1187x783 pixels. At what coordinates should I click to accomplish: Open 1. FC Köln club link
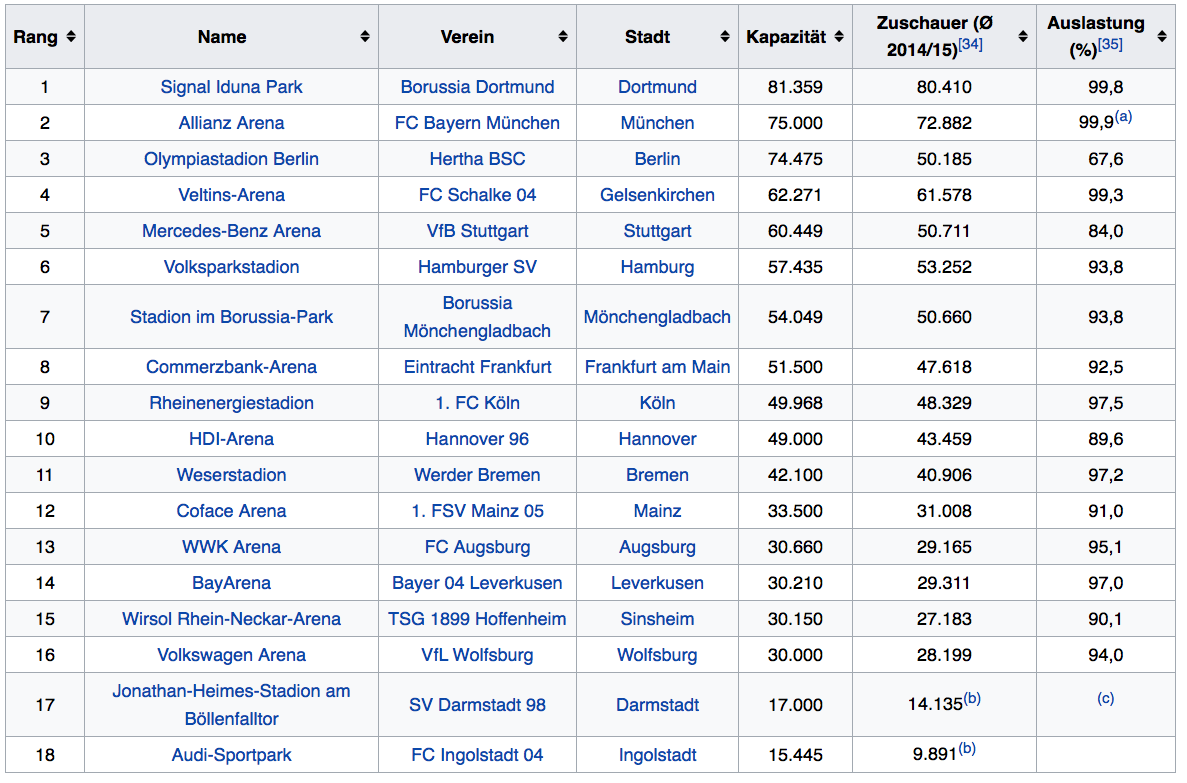pos(477,403)
